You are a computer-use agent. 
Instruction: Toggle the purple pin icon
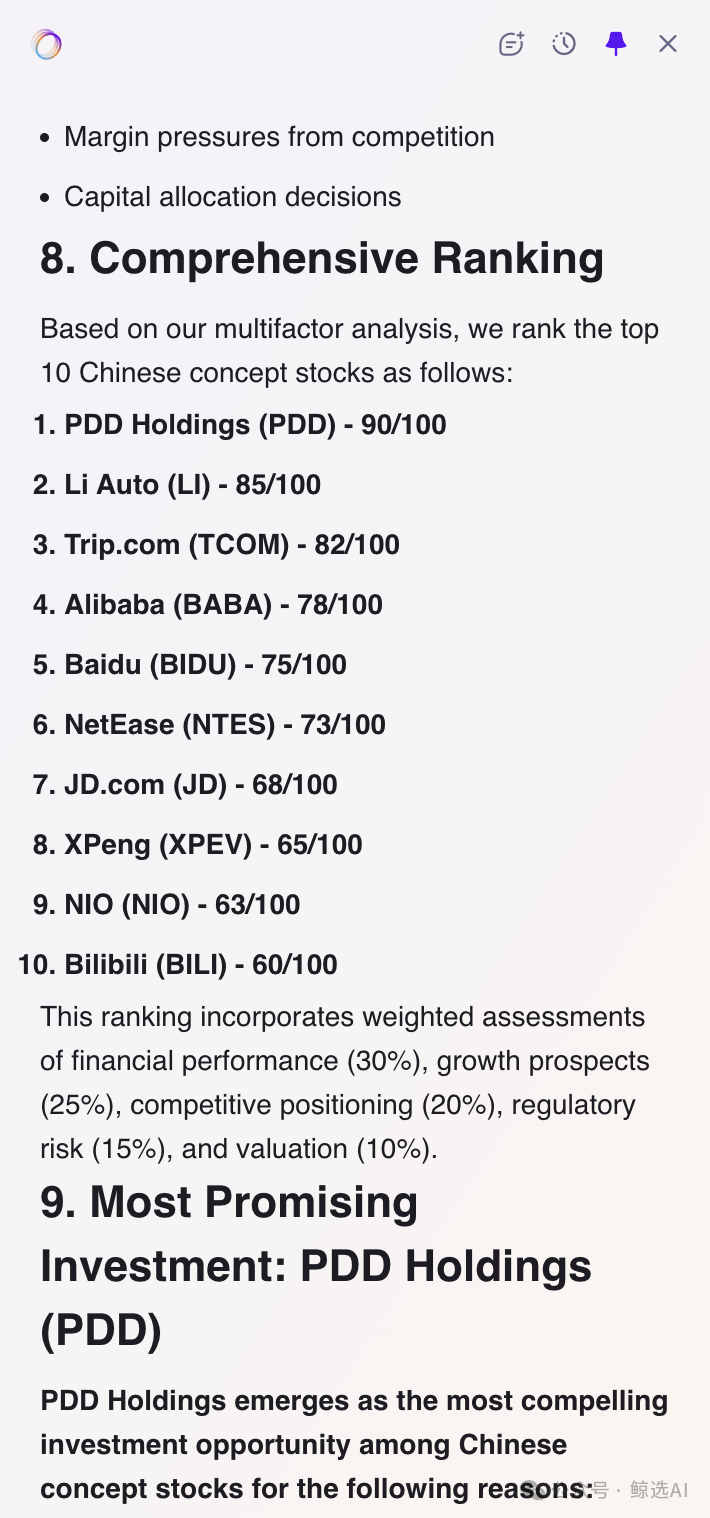click(x=616, y=44)
